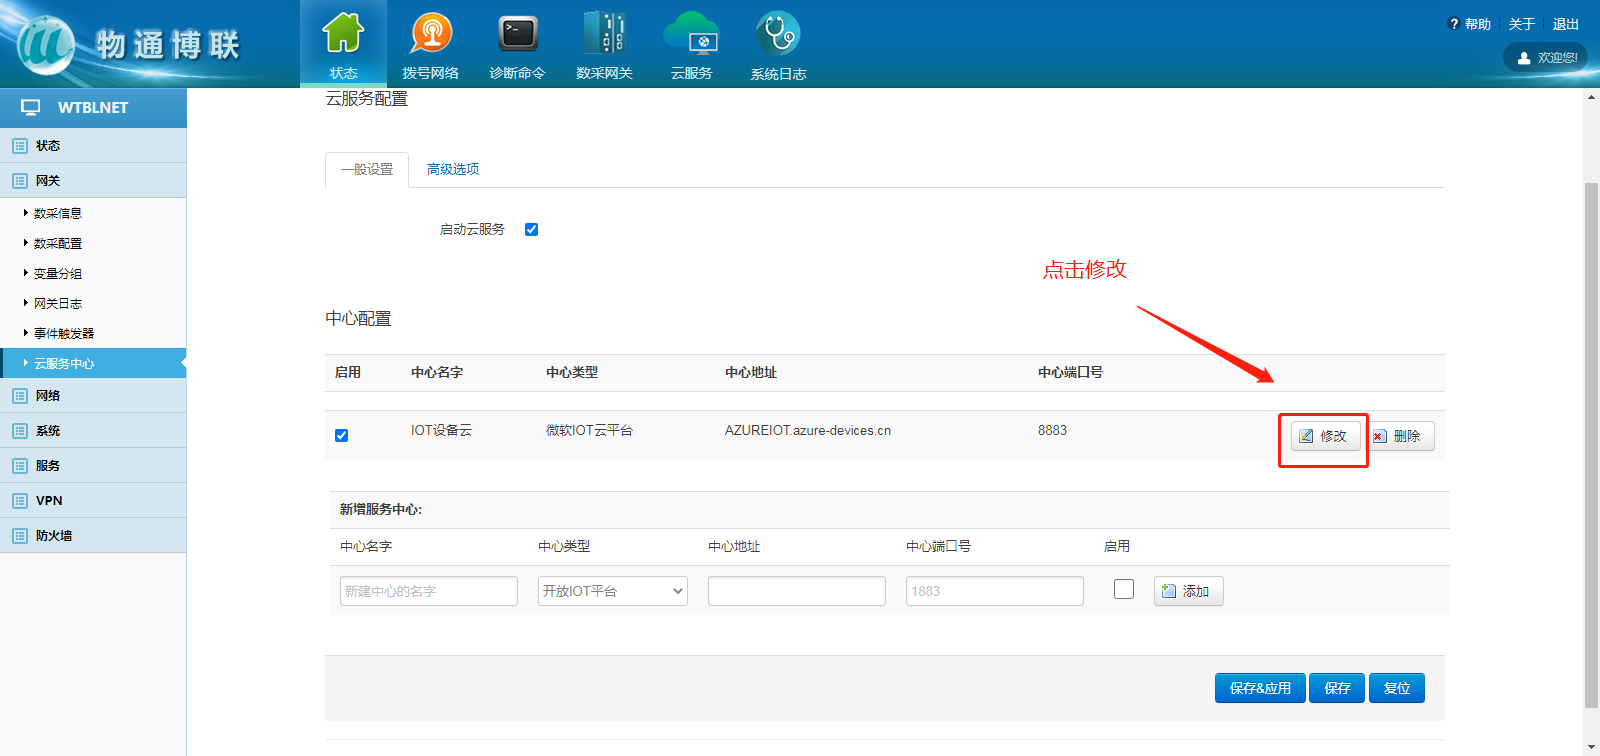Click the AZUREIOT.azure-devices.cn address cell
Viewport: 1600px width, 756px height.
(808, 431)
